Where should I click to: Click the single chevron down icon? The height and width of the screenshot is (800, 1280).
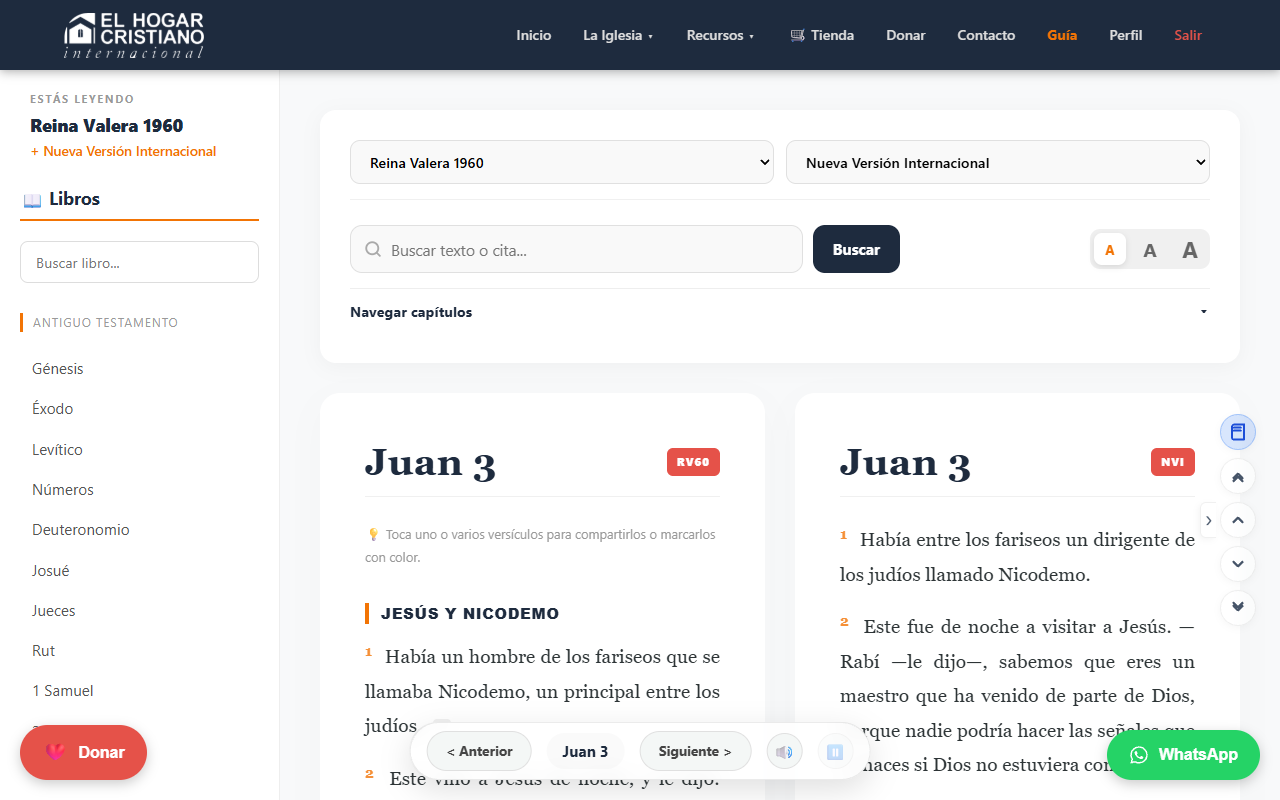point(1238,564)
